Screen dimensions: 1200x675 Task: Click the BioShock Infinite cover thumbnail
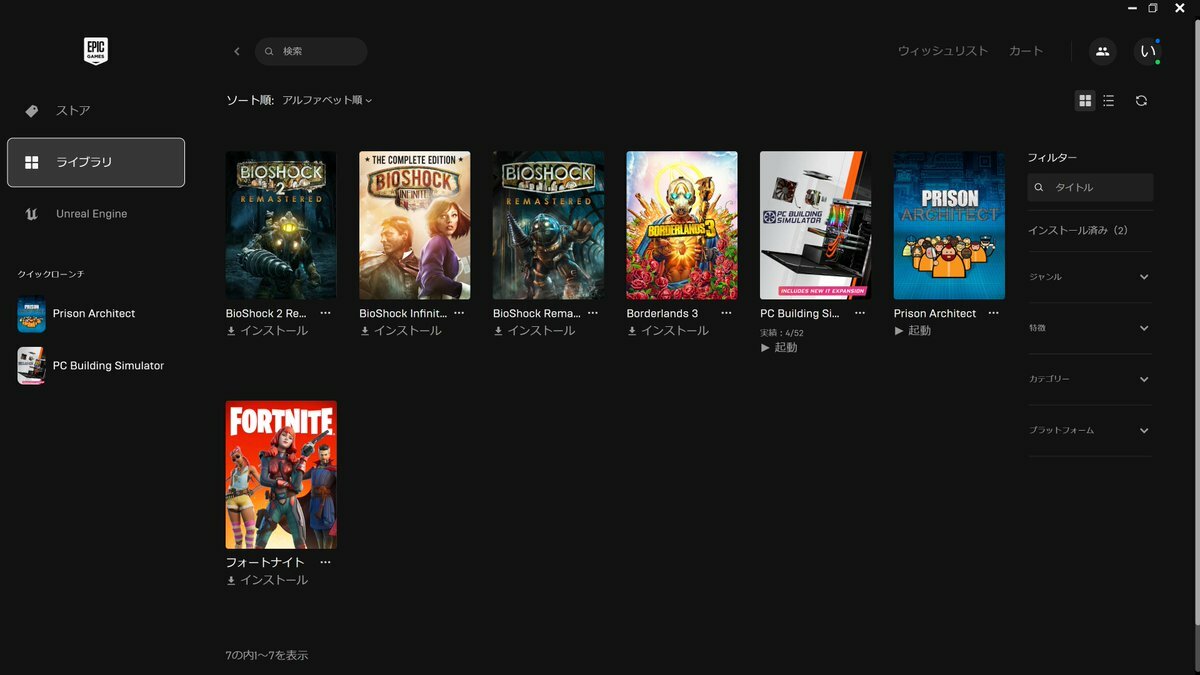click(x=415, y=225)
